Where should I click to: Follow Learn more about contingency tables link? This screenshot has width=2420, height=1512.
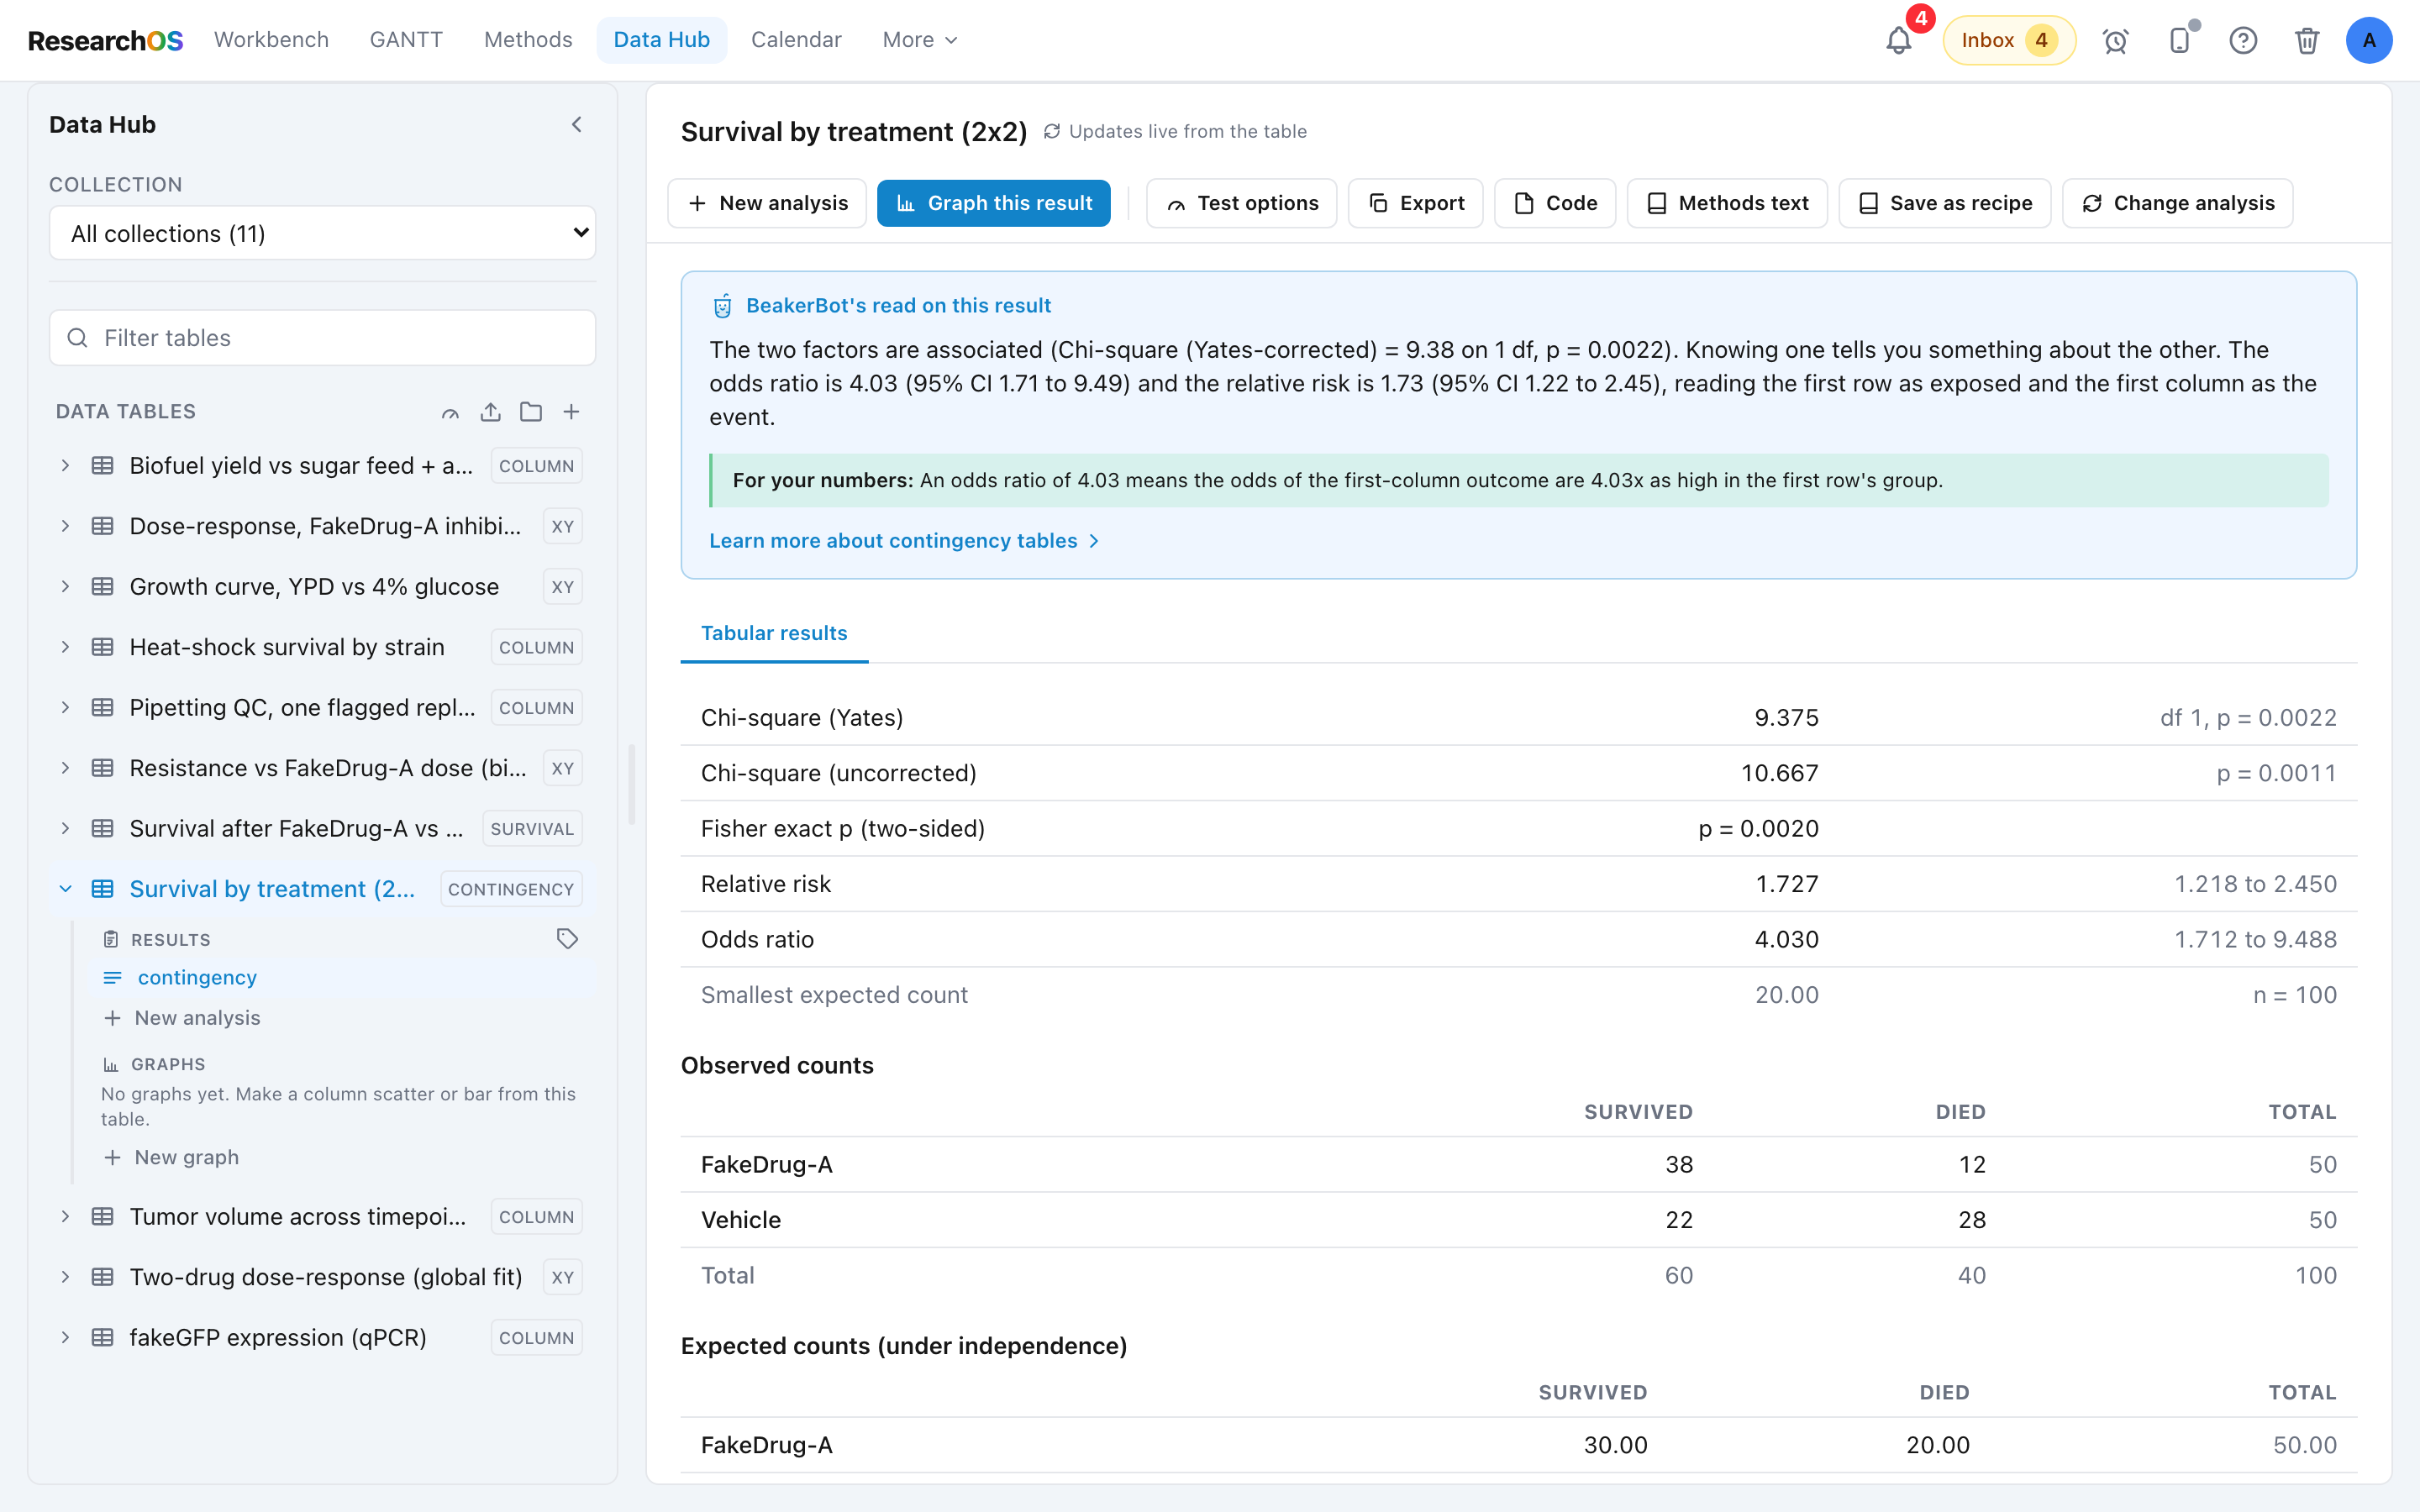904,541
